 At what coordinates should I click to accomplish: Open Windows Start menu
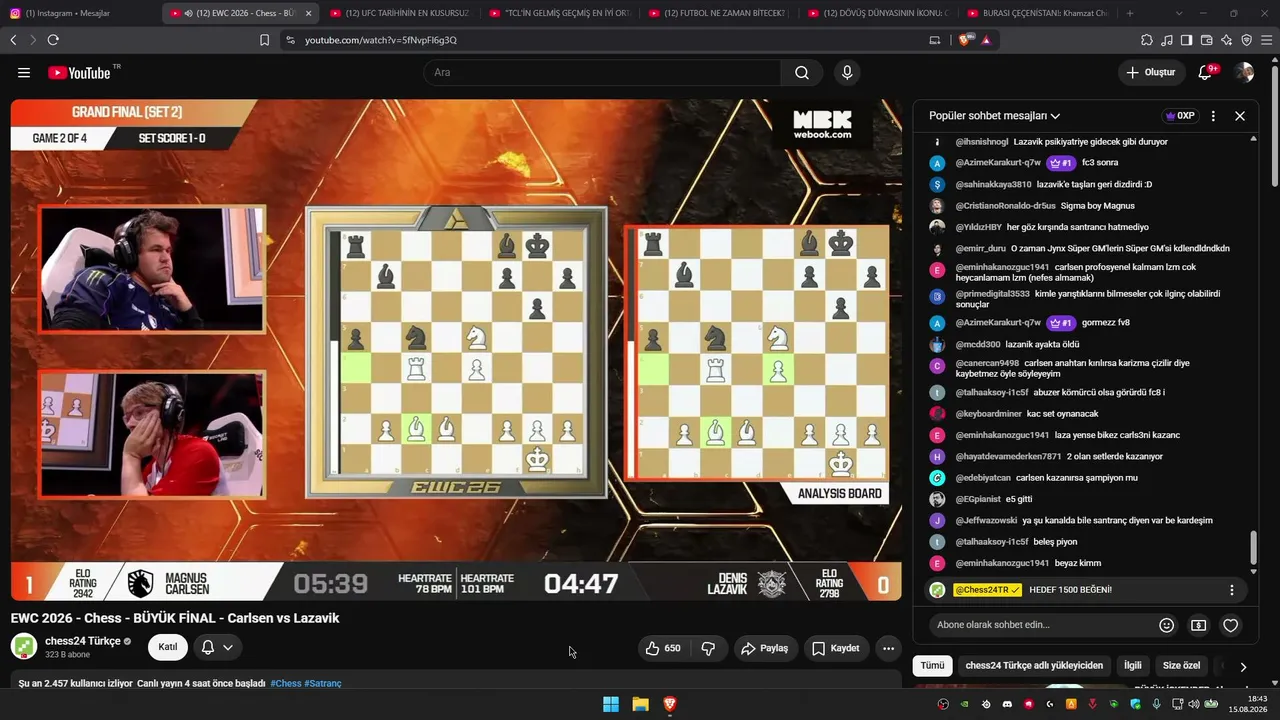(x=610, y=704)
